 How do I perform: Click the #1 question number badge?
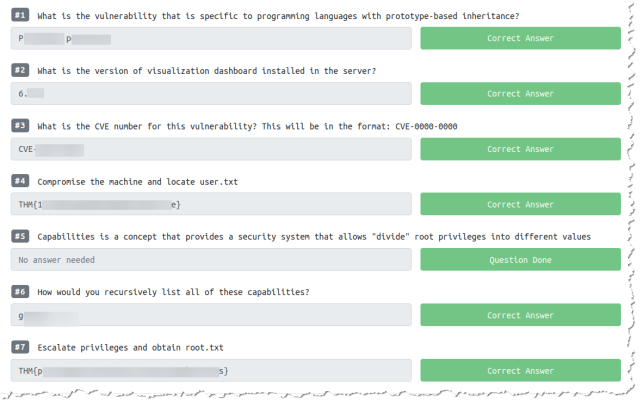[21, 16]
